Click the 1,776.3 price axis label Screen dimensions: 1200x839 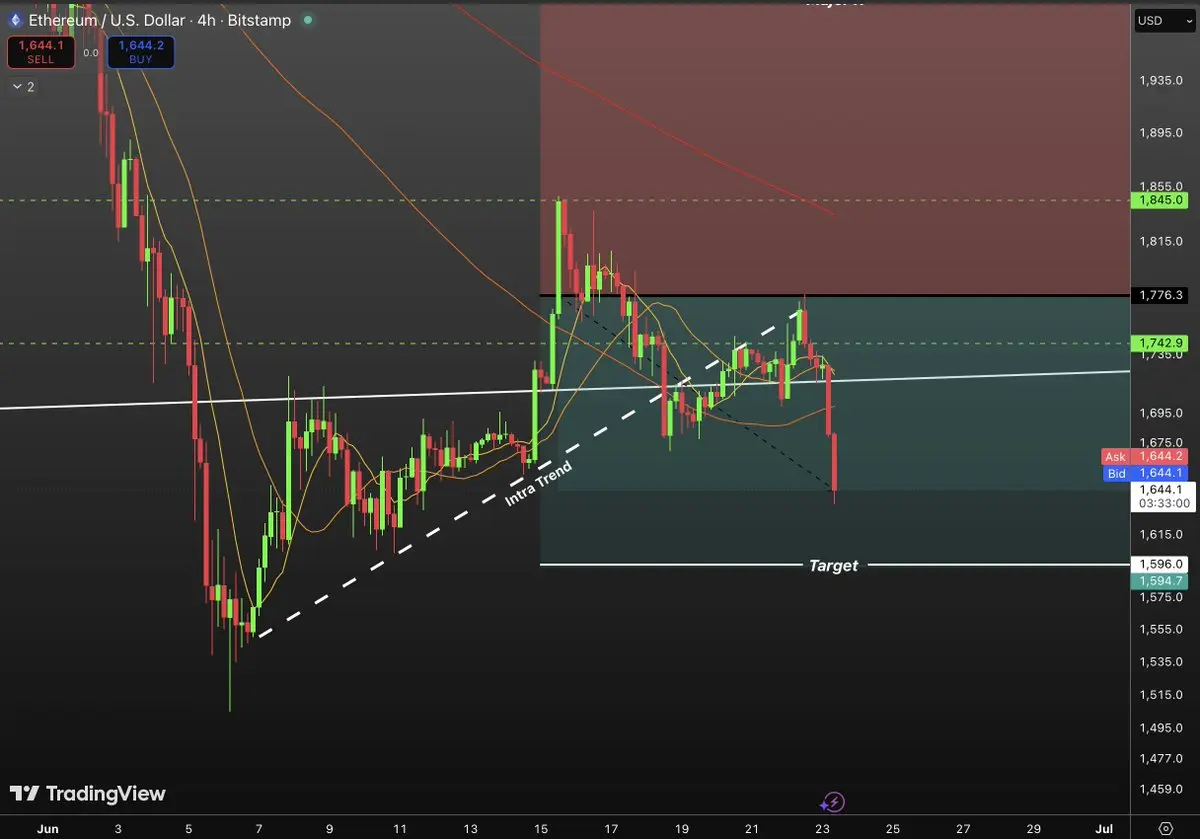coord(1158,295)
